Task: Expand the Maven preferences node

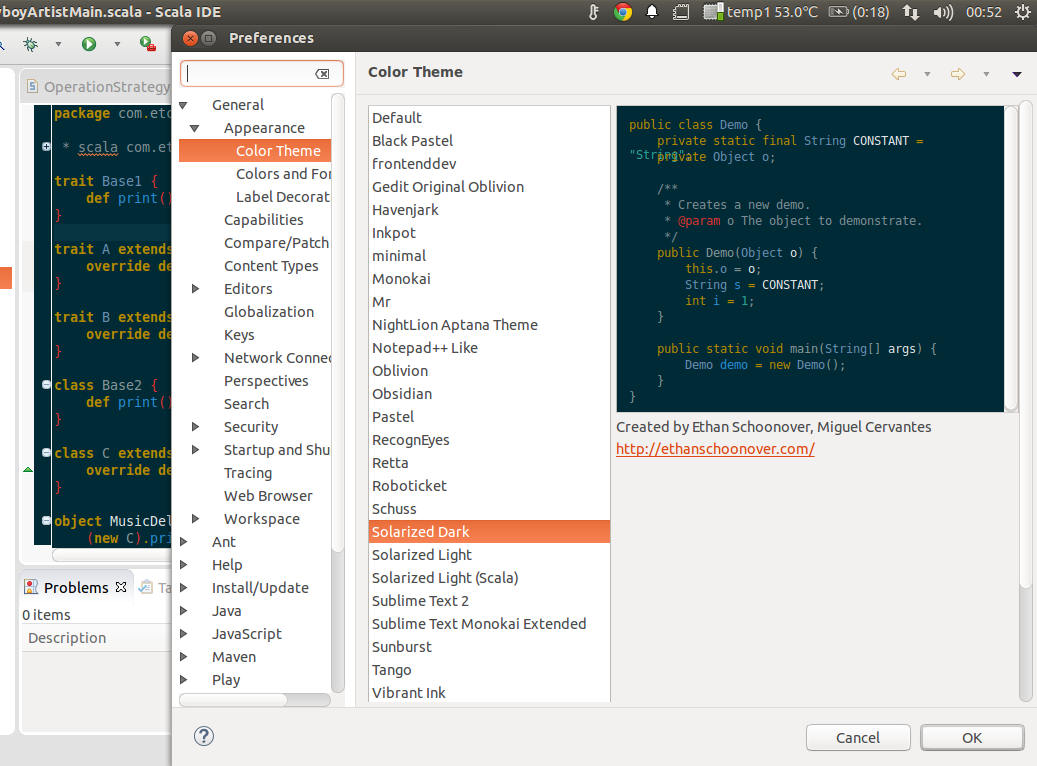Action: [x=184, y=657]
